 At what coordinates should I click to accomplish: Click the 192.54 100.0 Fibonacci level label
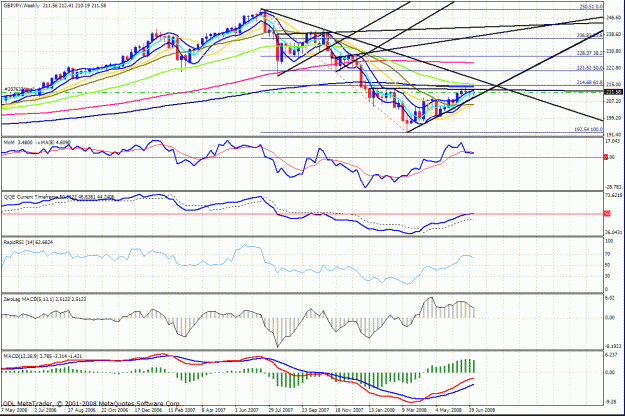pos(588,130)
